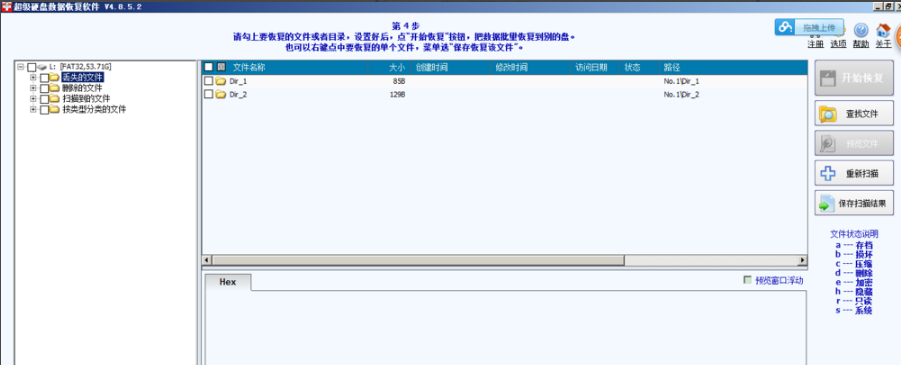
Task: Click the file list scrollbar right arrow
Action: point(803,260)
